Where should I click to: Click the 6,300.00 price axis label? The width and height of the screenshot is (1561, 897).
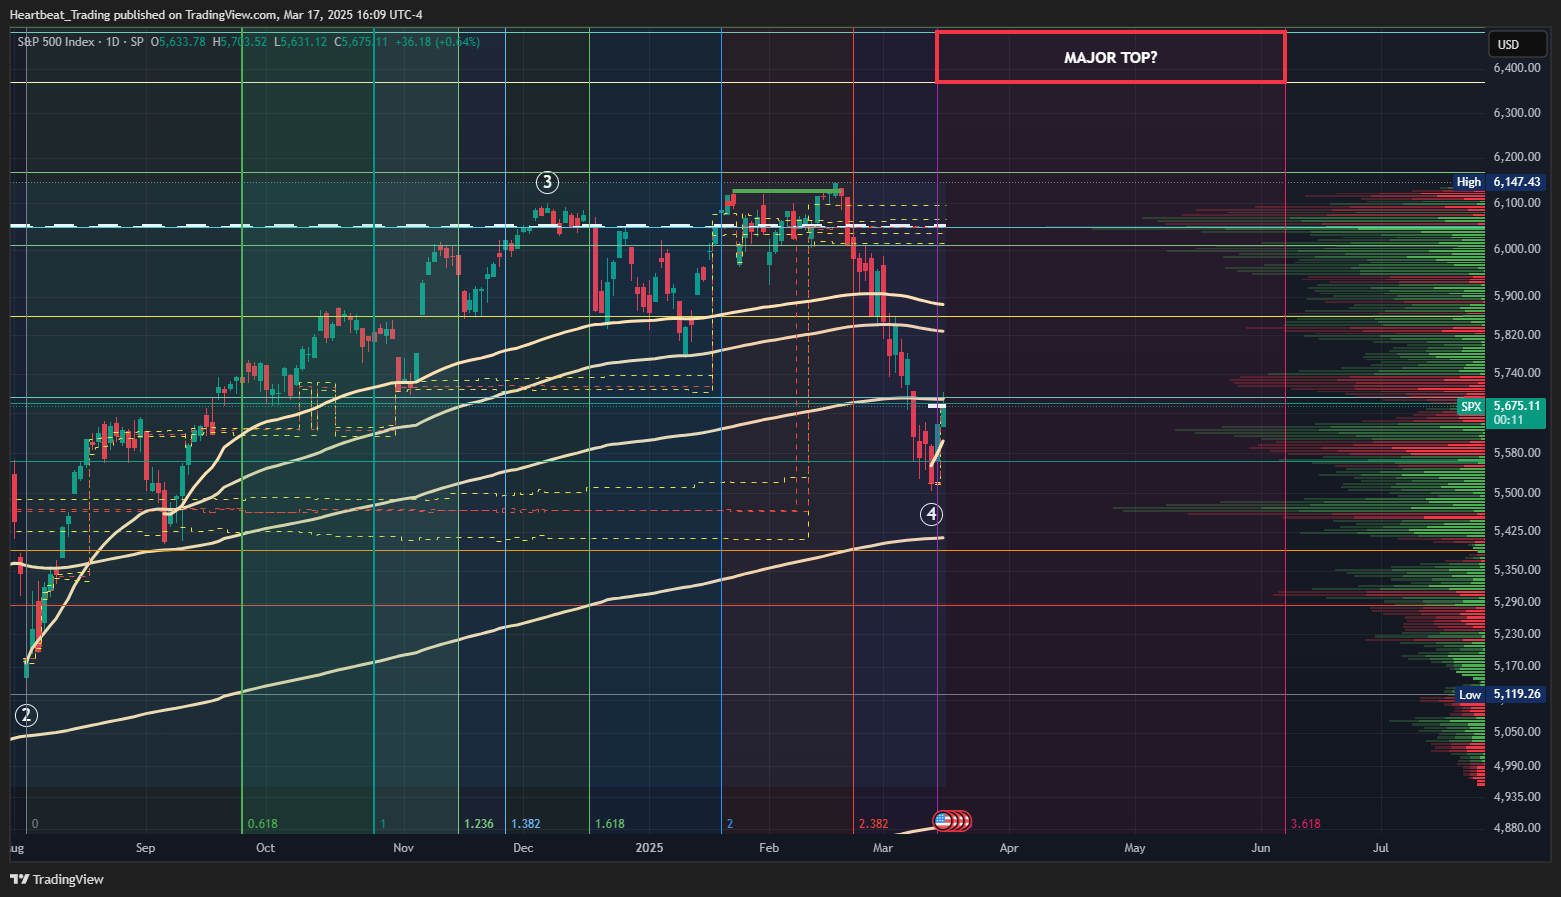point(1517,113)
